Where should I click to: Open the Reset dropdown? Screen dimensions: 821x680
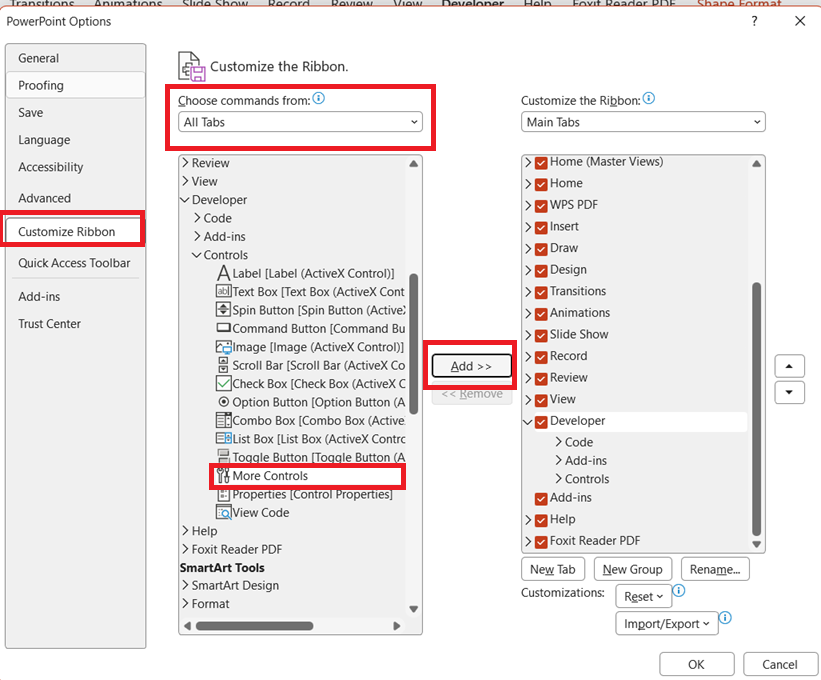pyautogui.click(x=644, y=596)
